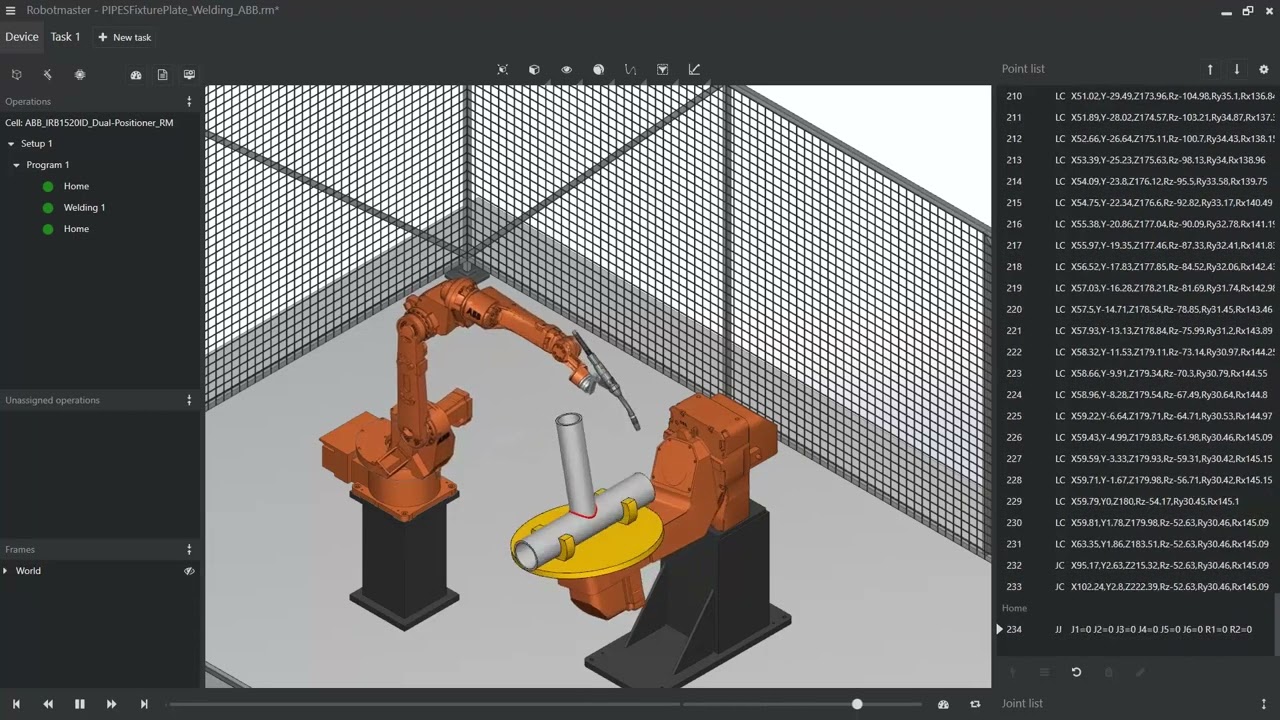
Task: Rewind the simulation
Action: click(x=48, y=704)
